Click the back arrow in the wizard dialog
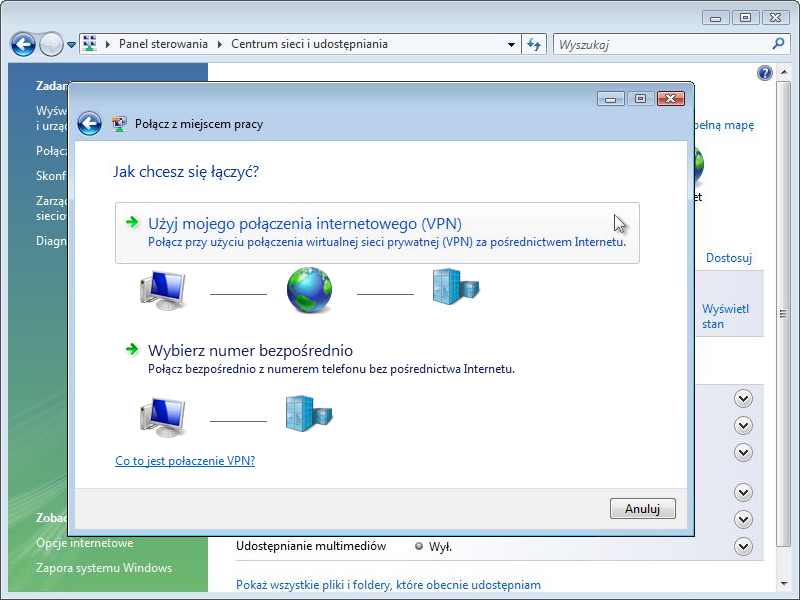This screenshot has height=600, width=800. (90, 124)
